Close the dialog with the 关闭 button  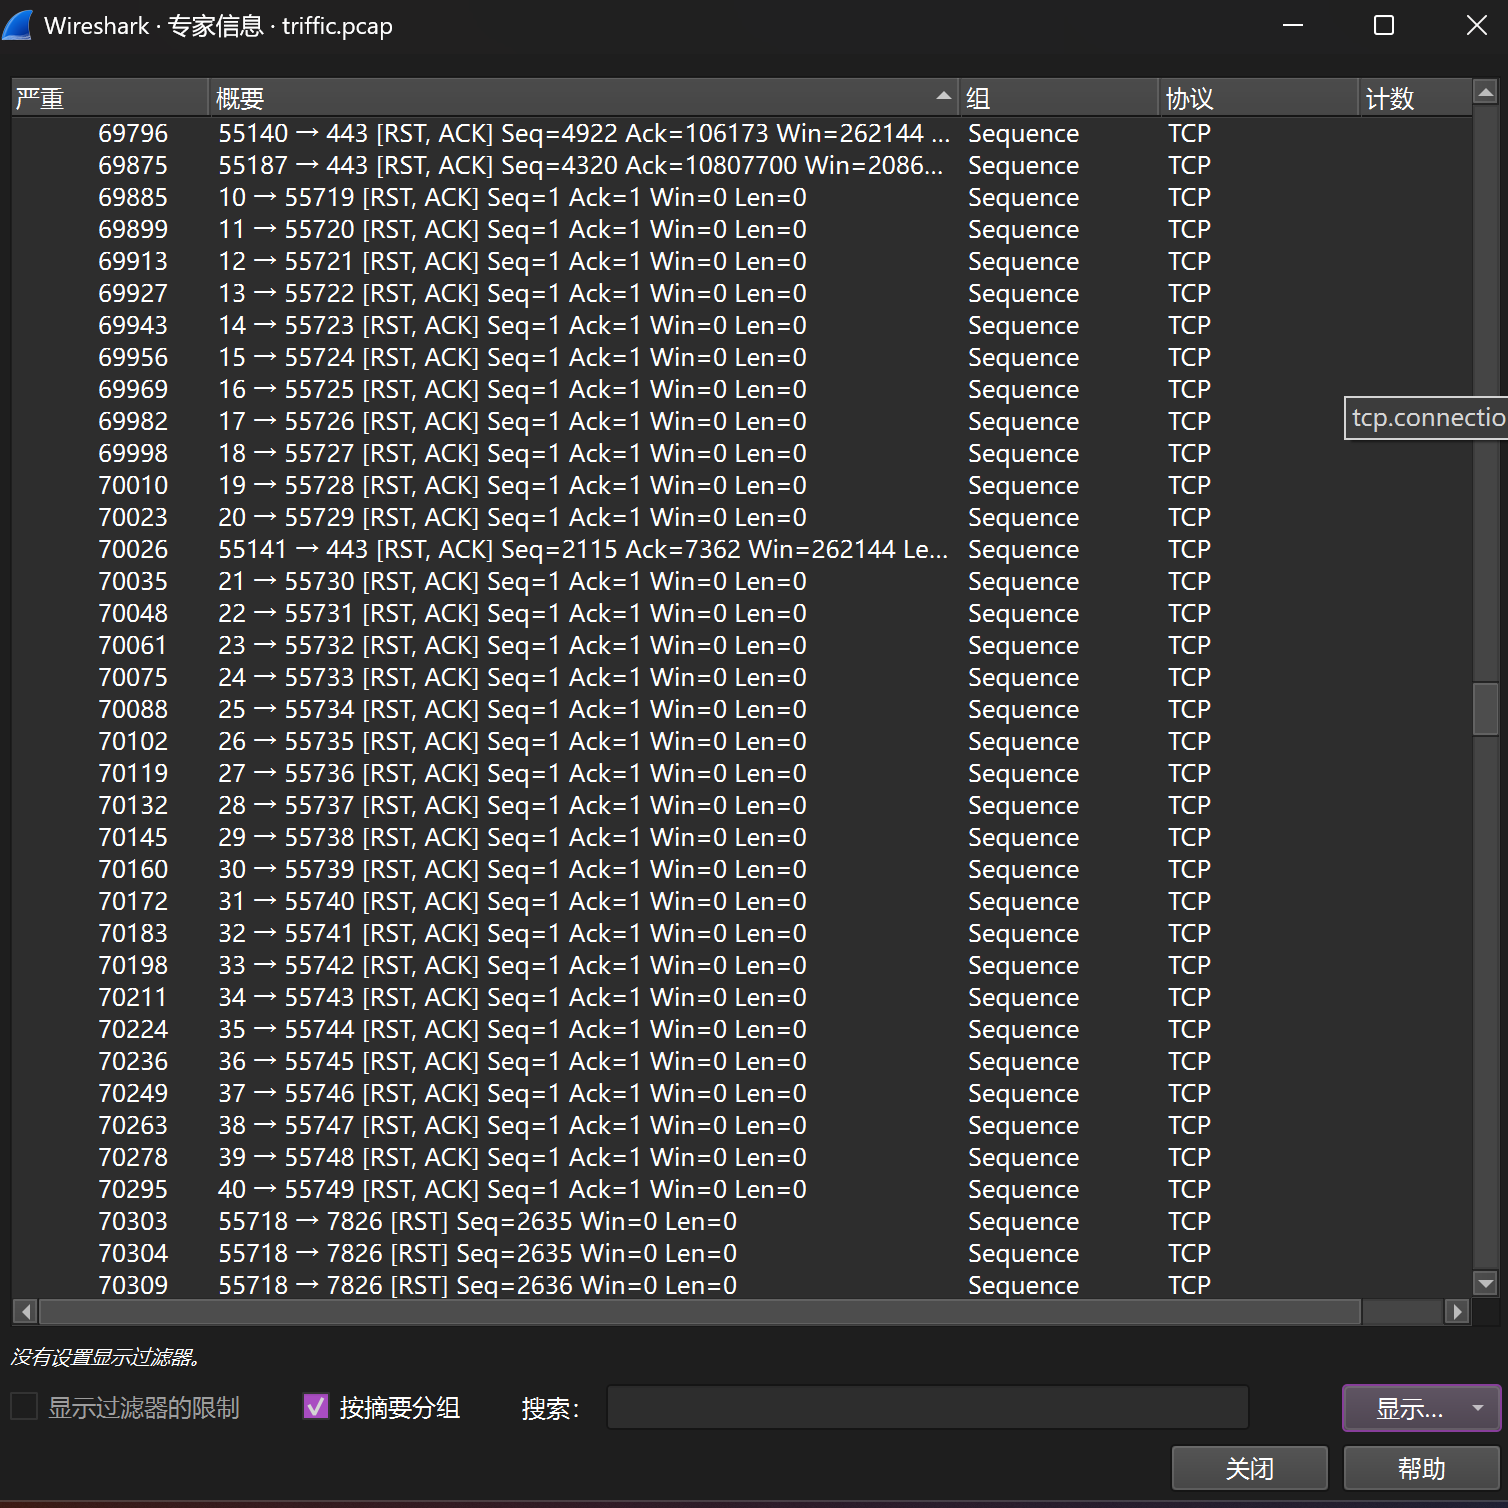[1250, 1468]
